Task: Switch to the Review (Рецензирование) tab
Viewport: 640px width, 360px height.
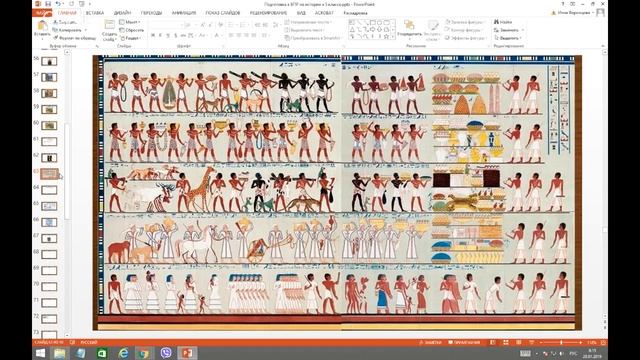Action: tap(268, 13)
